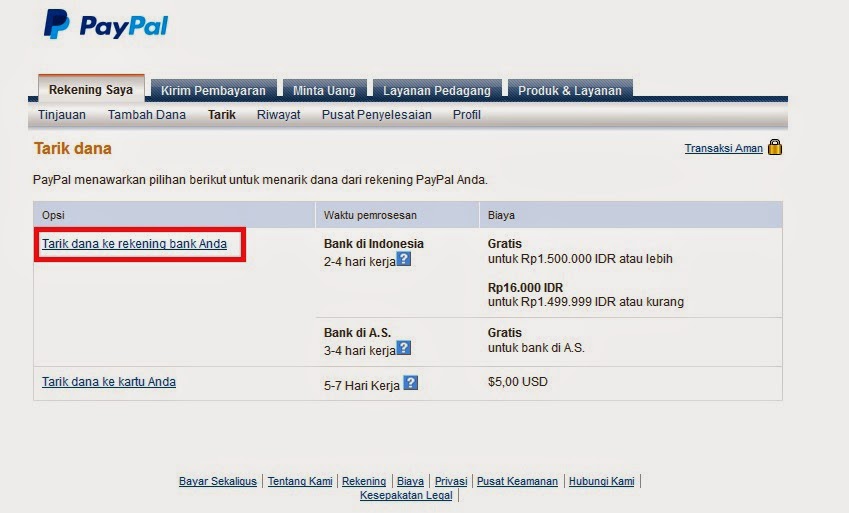Go to the Layanan Pedagang tab

pos(437,90)
